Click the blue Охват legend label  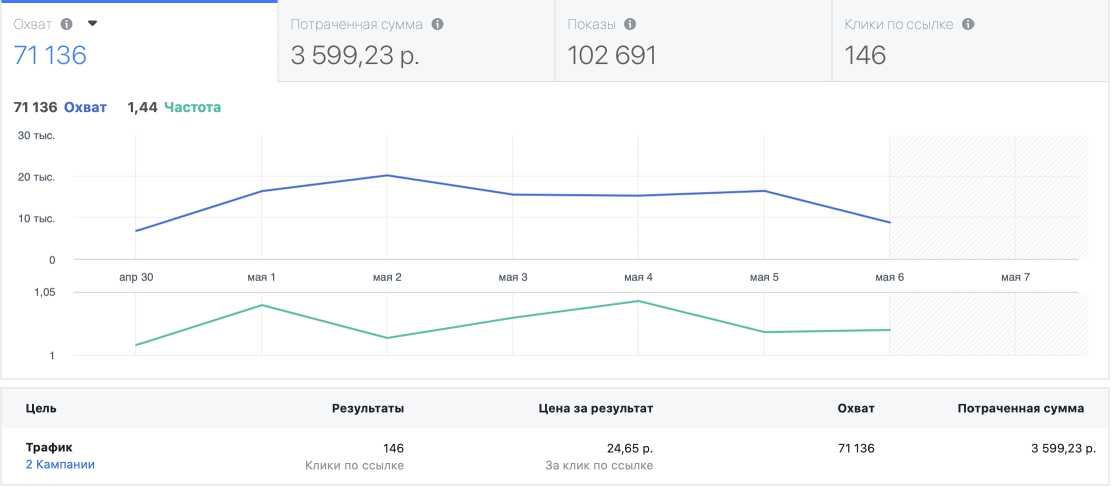85,107
